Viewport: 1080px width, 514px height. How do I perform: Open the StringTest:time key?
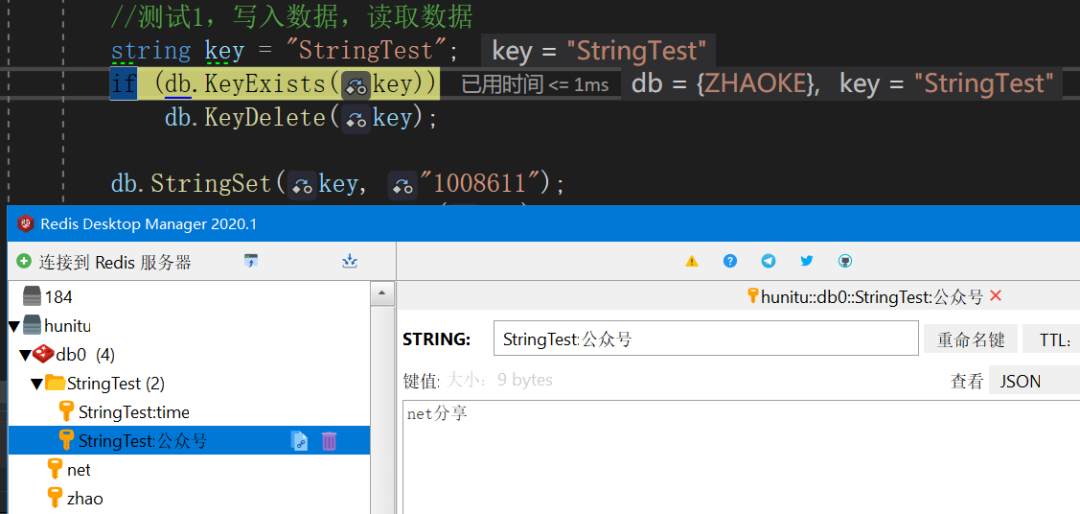coord(134,413)
